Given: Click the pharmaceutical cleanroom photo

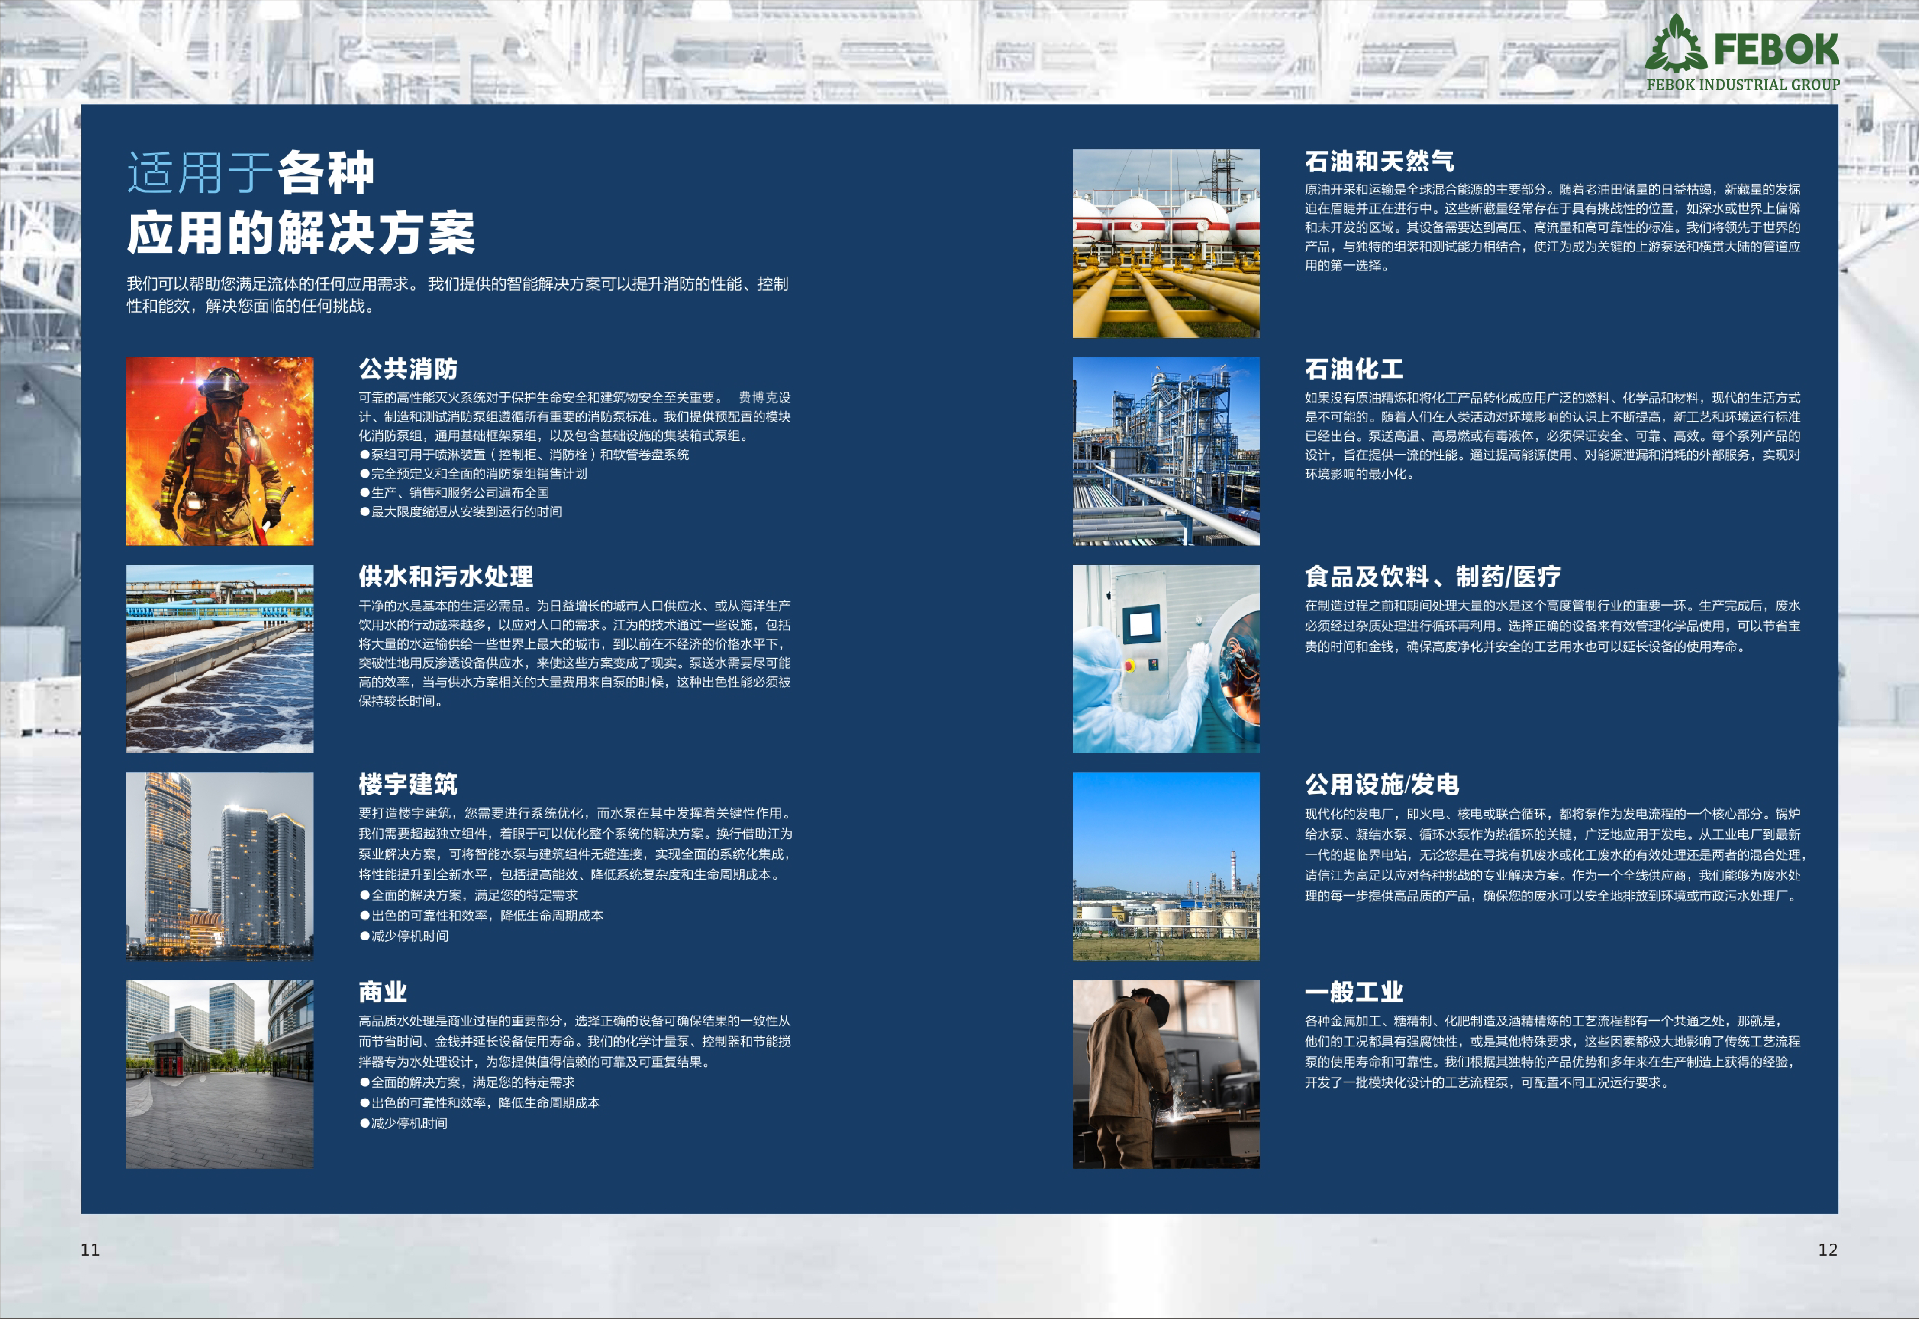Looking at the screenshot, I should point(1166,658).
